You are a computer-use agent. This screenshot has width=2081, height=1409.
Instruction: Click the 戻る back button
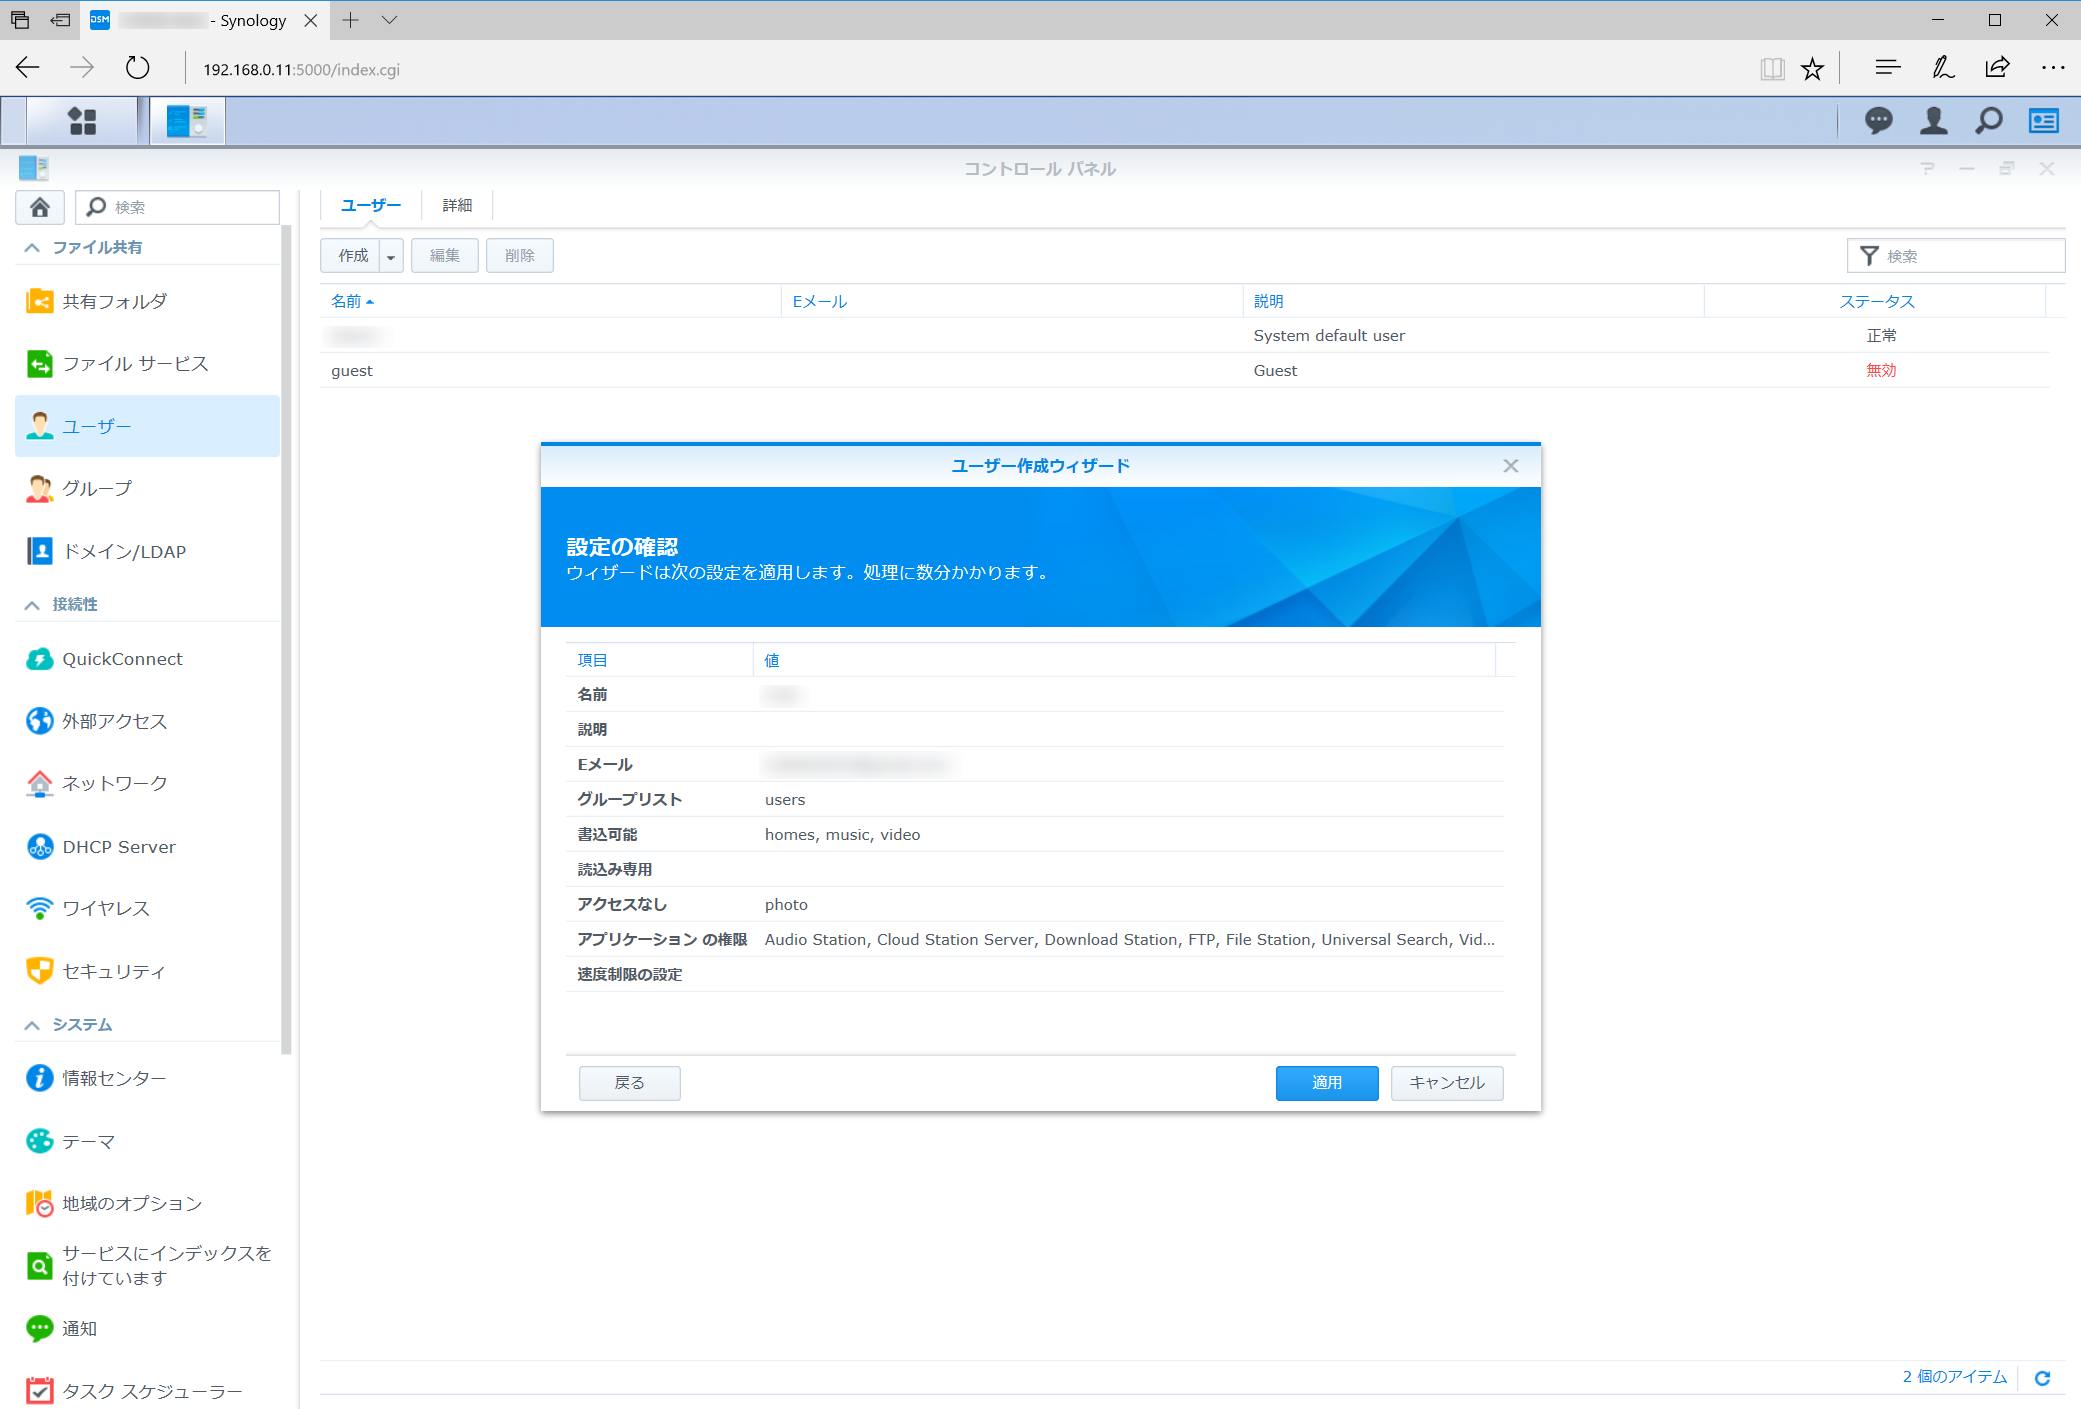[629, 1082]
